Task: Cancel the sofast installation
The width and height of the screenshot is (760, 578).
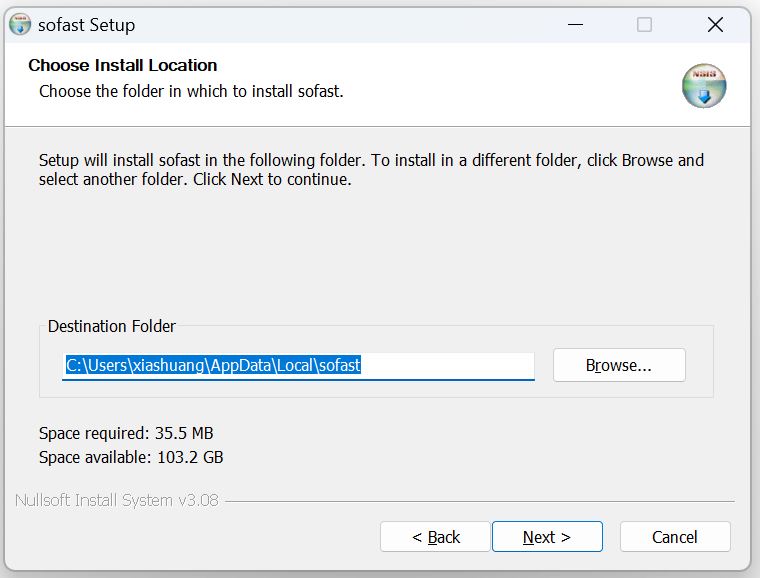Action: pos(675,537)
